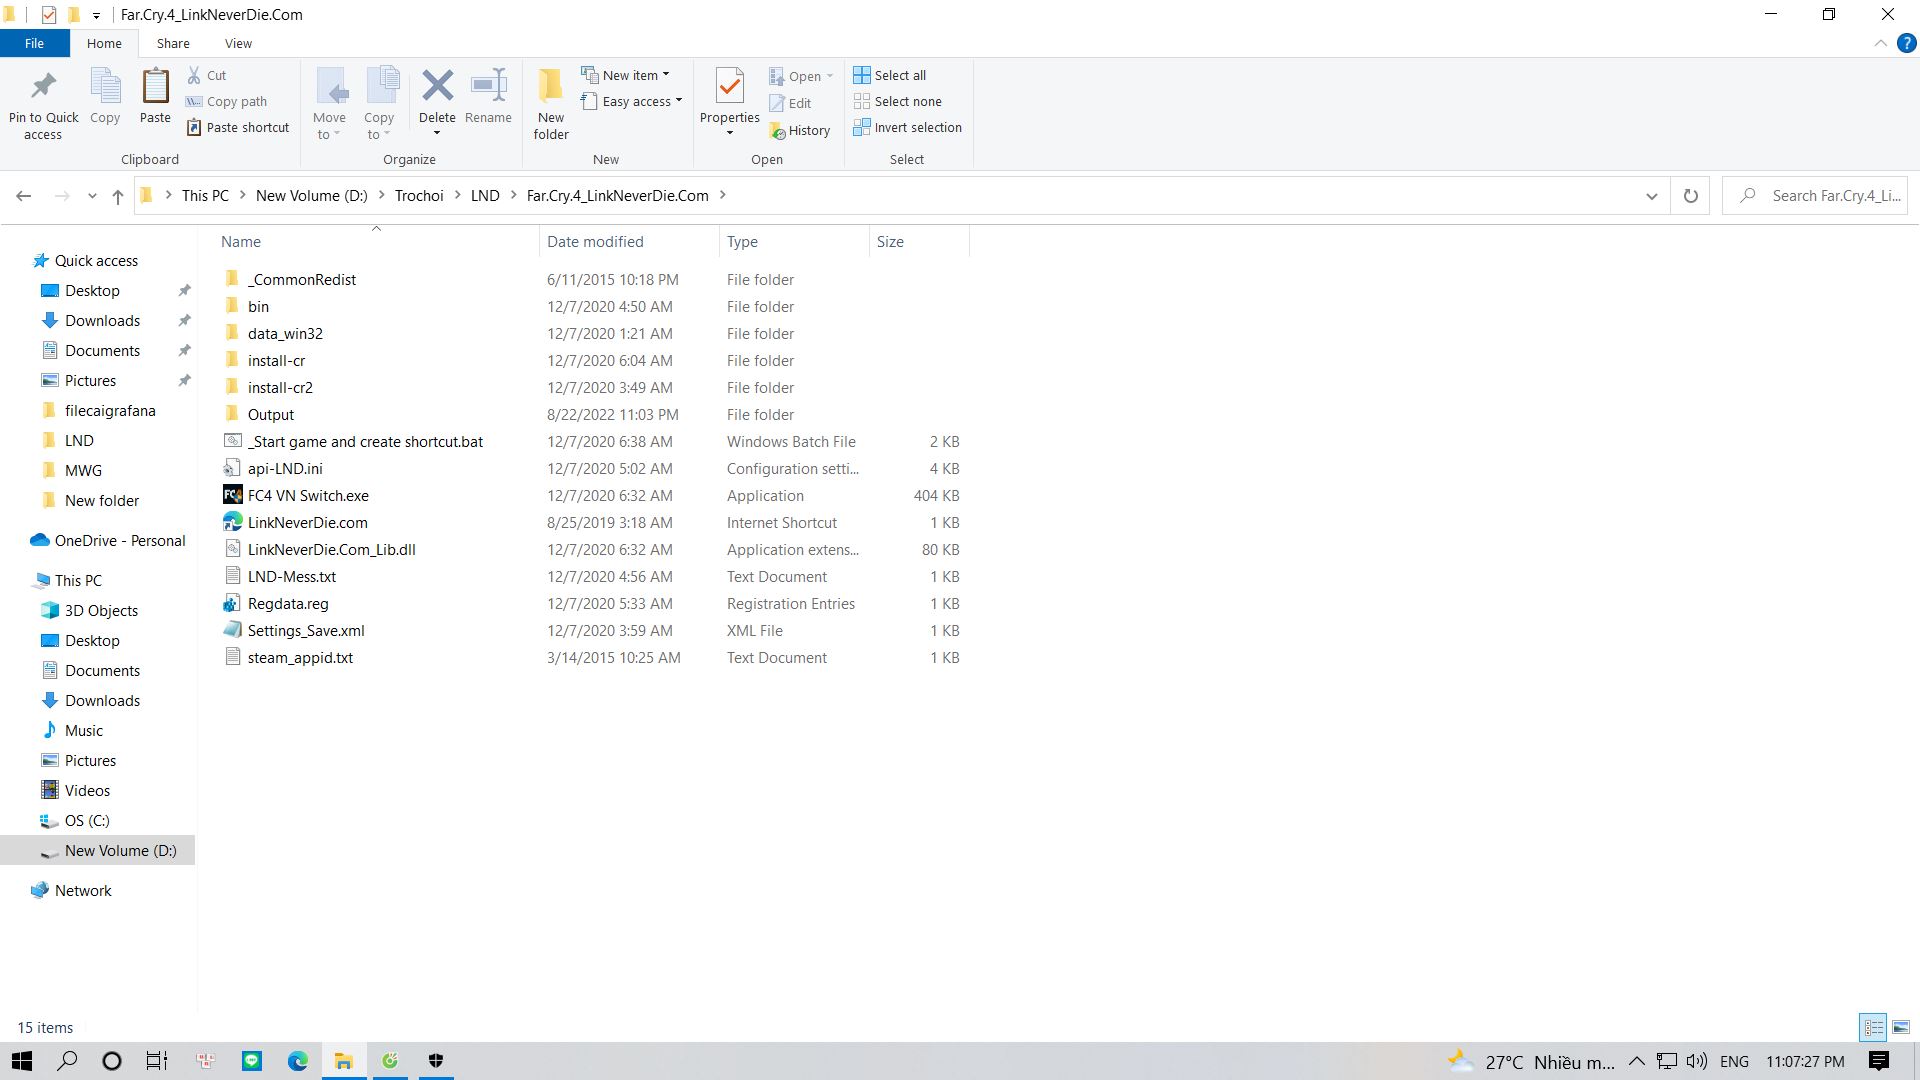Viewport: 1920px width, 1080px height.
Task: Open Properties from the ribbon
Action: coord(729,97)
